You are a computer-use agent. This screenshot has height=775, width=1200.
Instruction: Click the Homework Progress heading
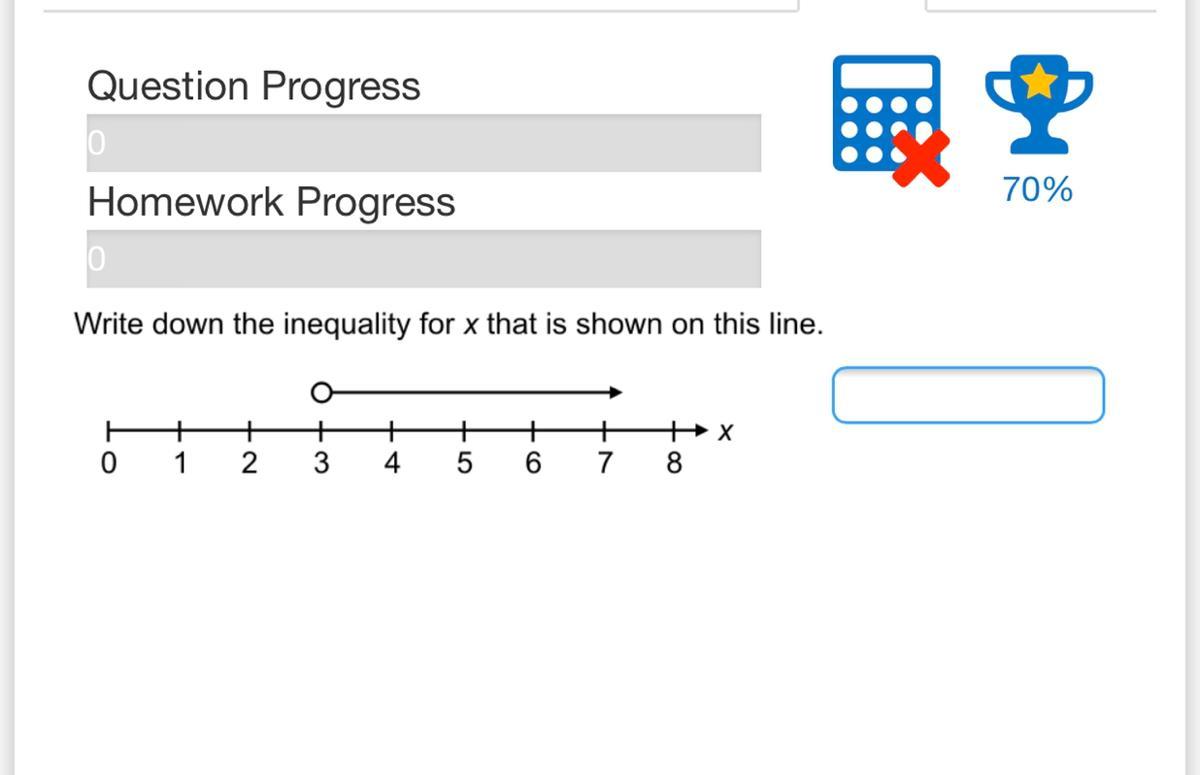point(271,202)
